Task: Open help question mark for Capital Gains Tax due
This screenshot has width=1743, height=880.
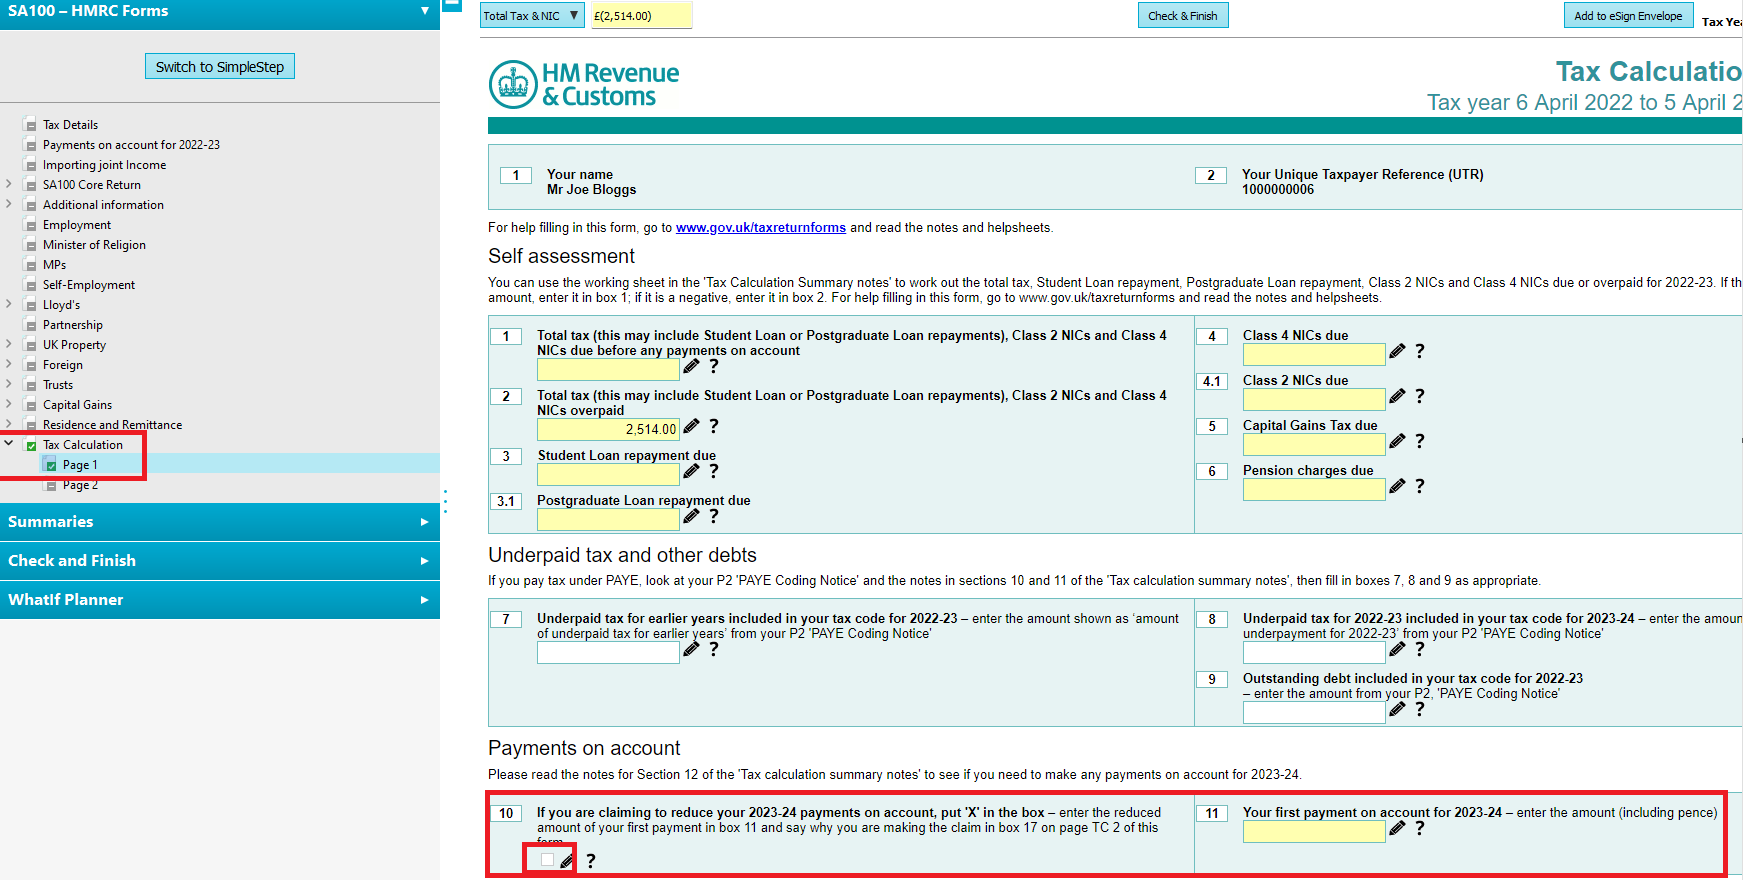Action: (x=1420, y=441)
